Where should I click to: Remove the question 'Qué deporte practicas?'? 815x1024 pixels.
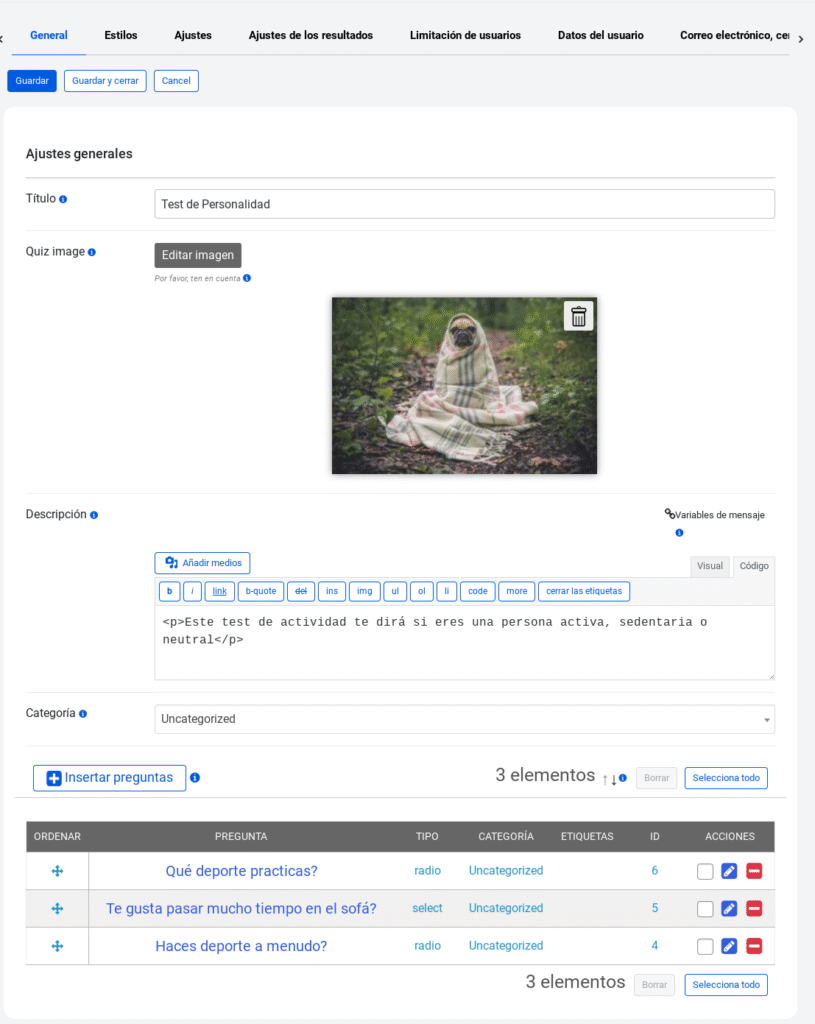(754, 871)
